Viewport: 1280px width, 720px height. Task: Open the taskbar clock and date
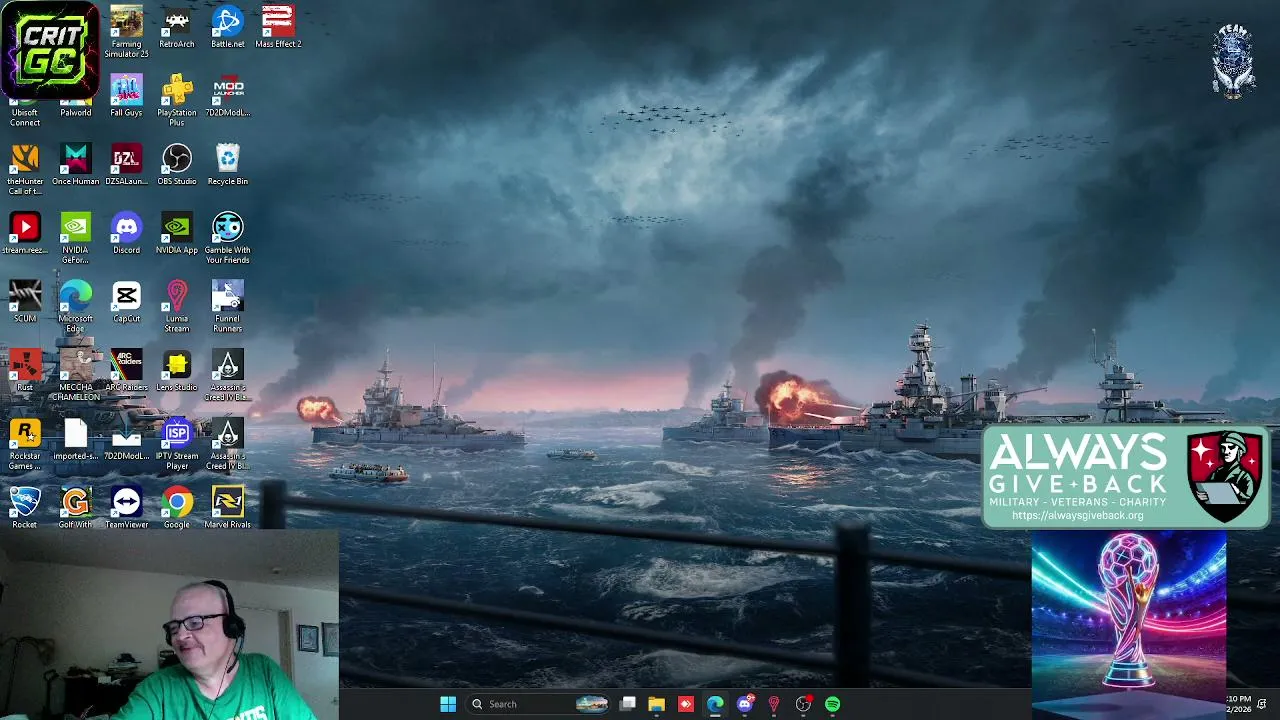pyautogui.click(x=1238, y=704)
